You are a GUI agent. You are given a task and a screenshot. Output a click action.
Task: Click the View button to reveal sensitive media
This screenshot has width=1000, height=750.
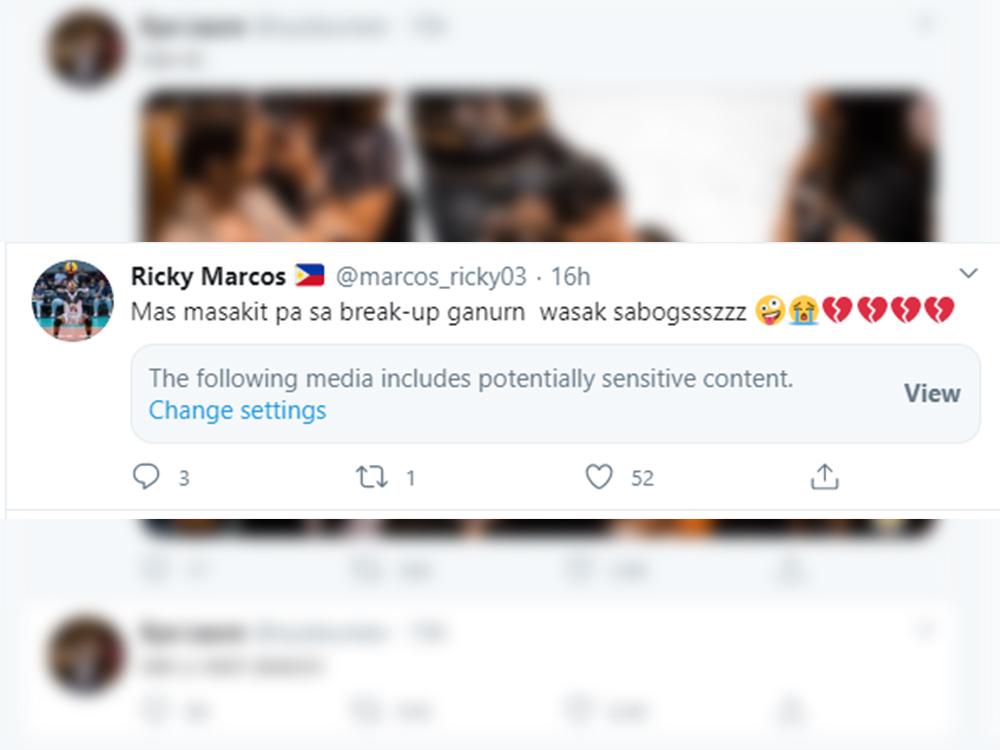point(932,393)
